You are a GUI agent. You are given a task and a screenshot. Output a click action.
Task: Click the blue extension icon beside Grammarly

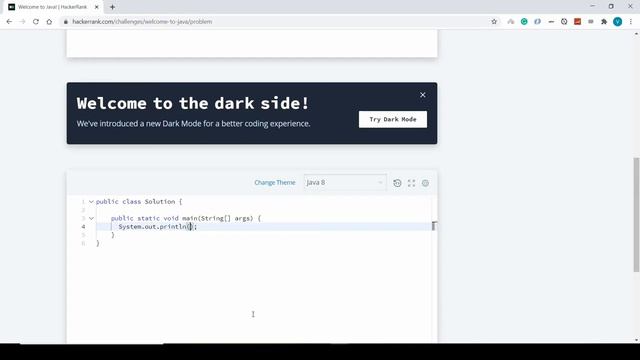point(537,22)
